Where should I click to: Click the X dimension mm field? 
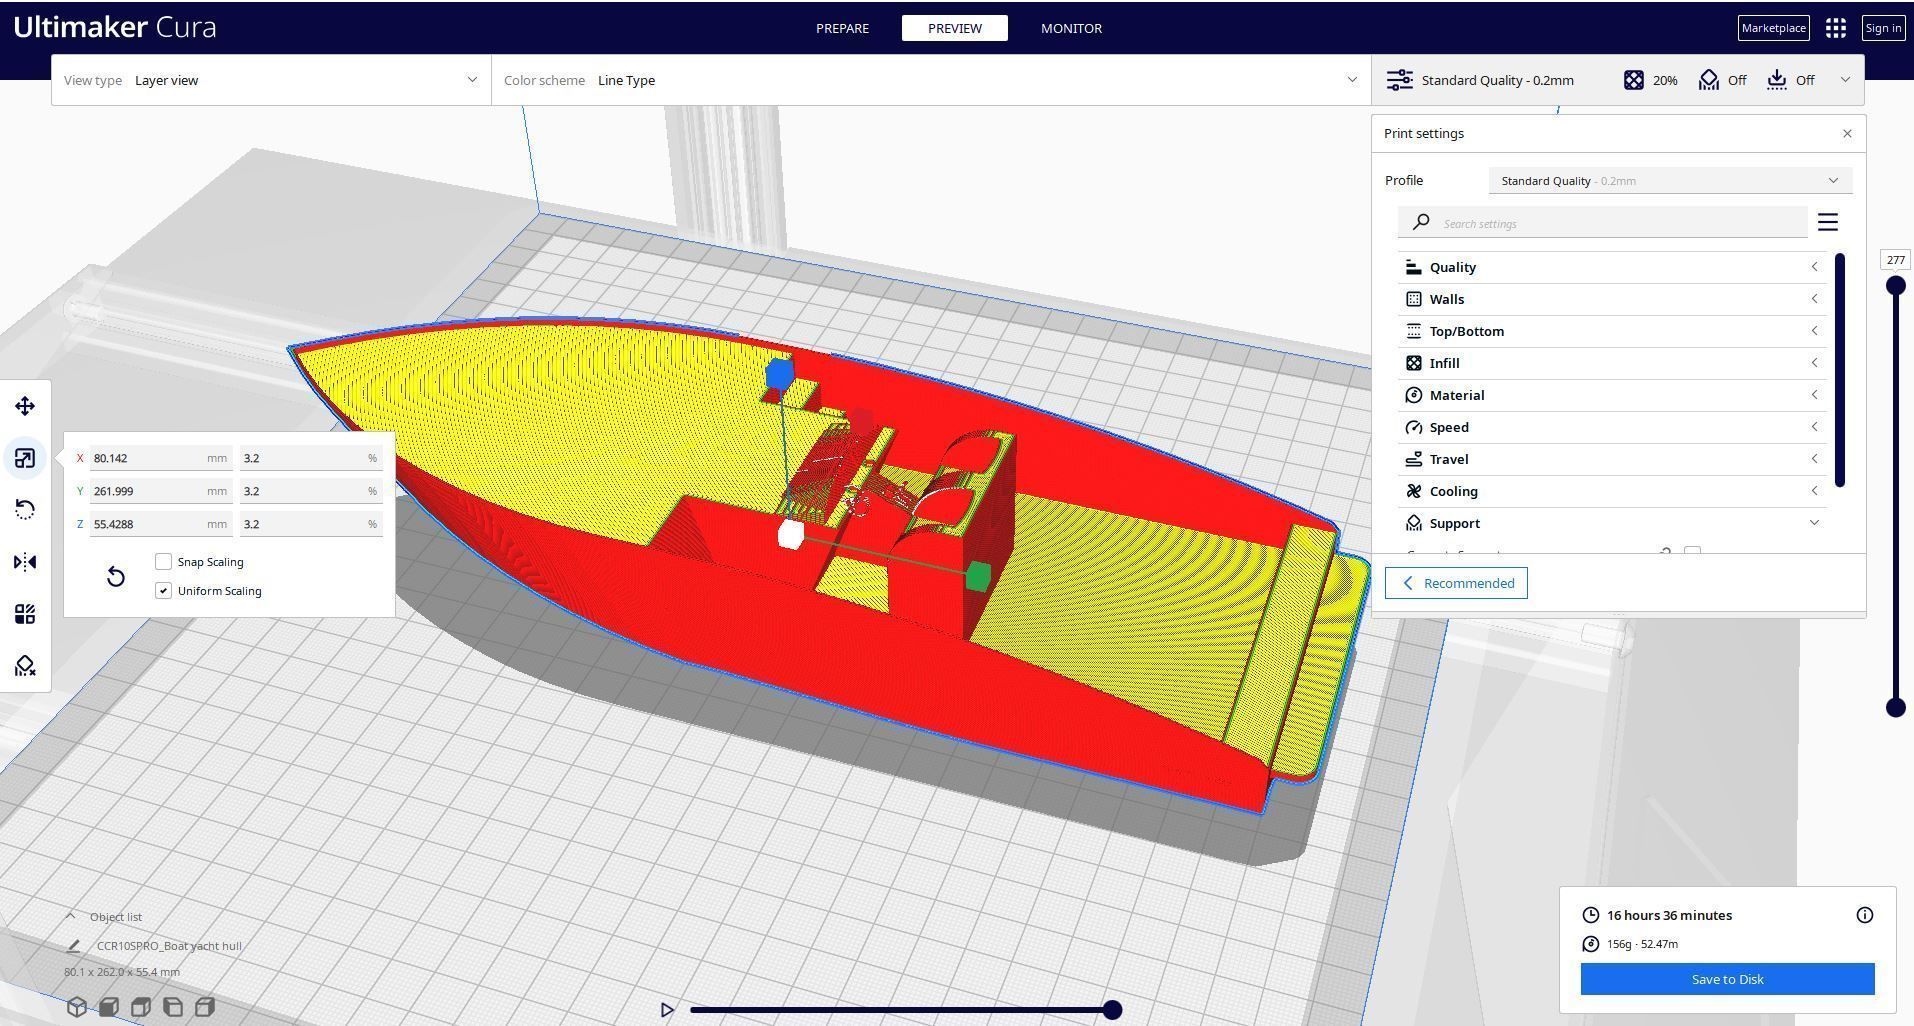pyautogui.click(x=161, y=458)
